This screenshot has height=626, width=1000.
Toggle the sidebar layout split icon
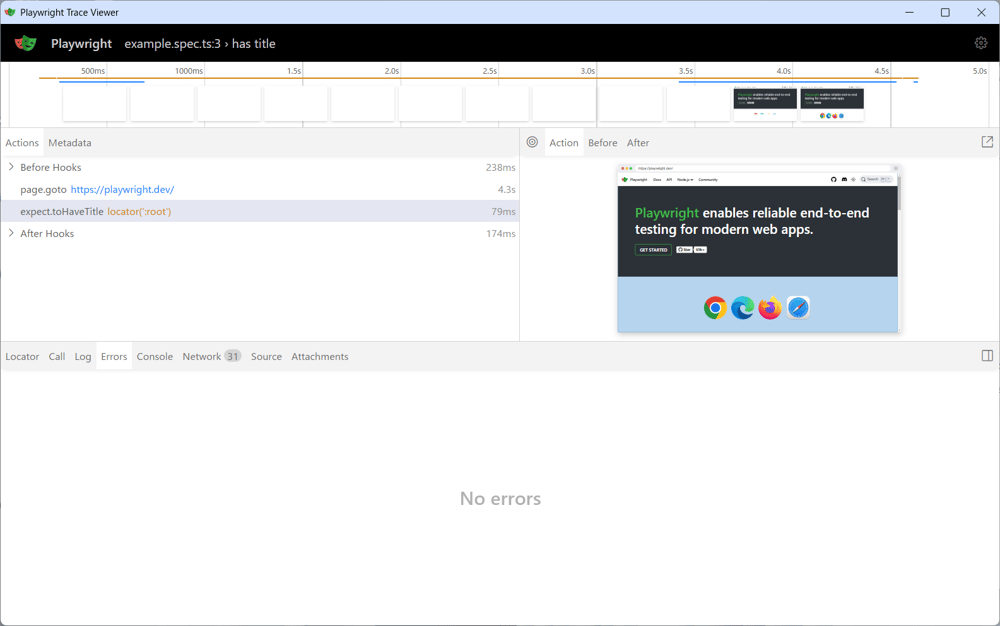(987, 356)
